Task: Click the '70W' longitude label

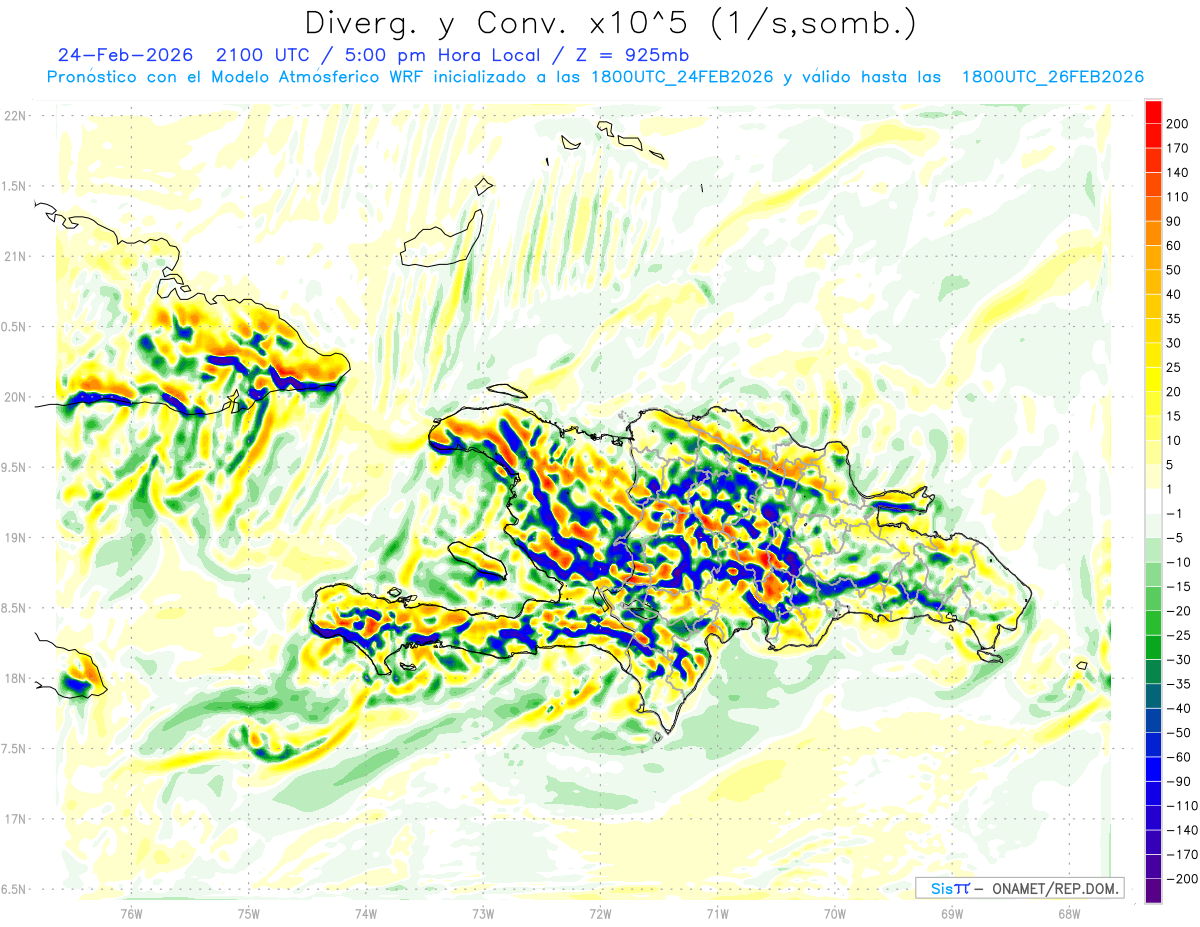Action: pyautogui.click(x=834, y=912)
